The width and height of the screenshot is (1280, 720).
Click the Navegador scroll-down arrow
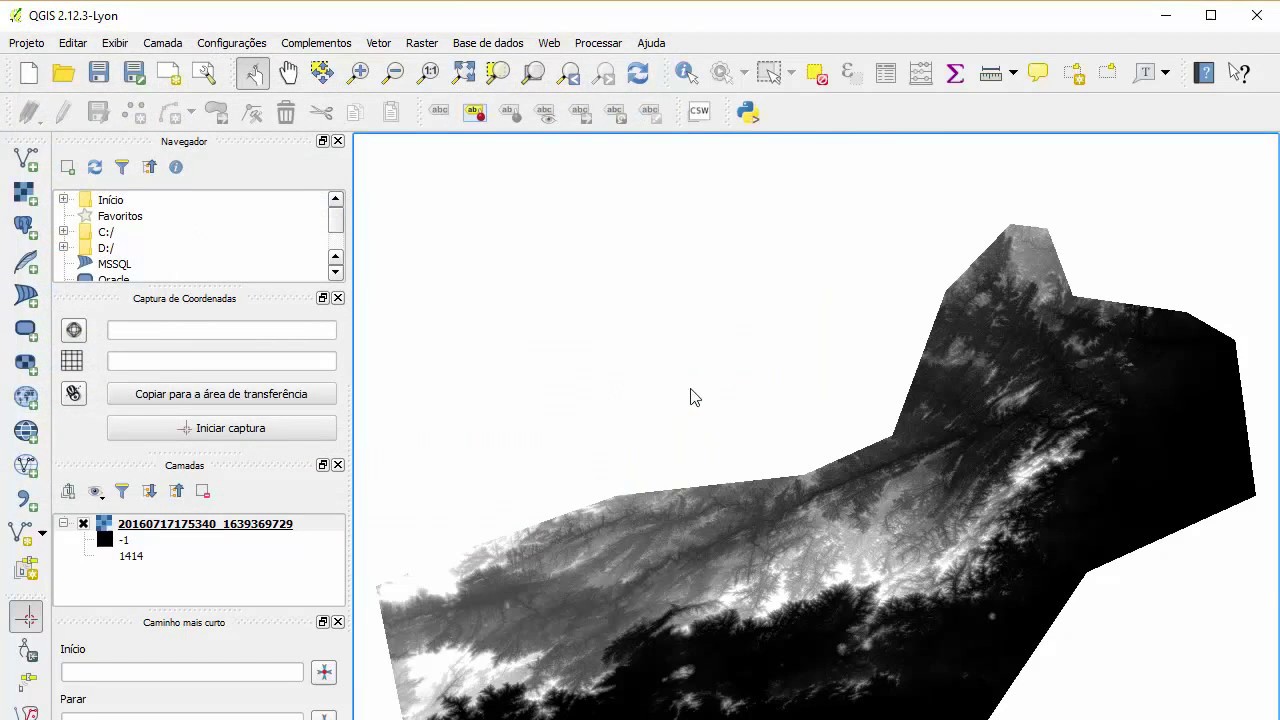(x=336, y=273)
